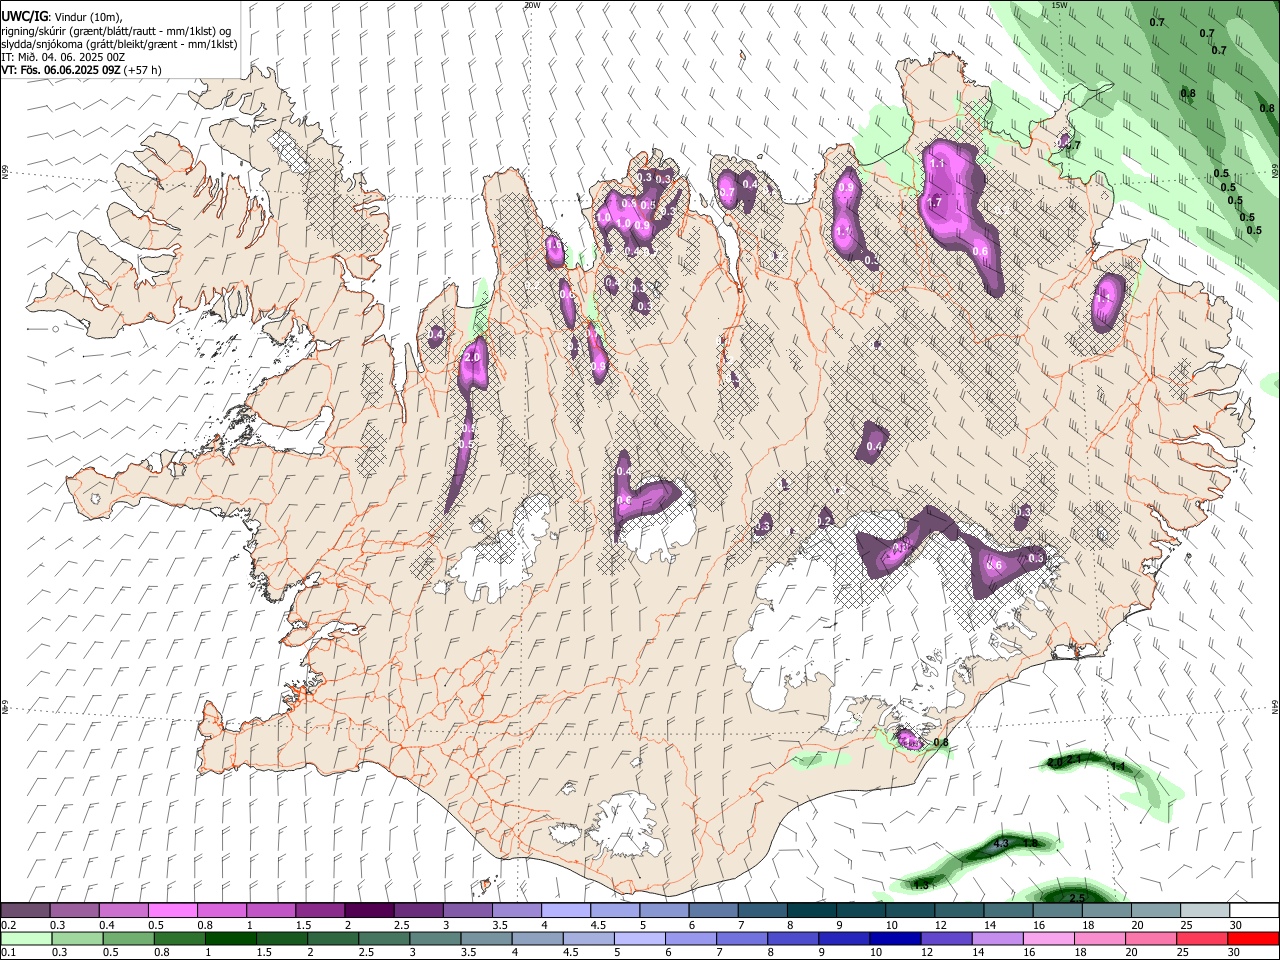Select the 'slydda/snjókoma' legend description line

point(119,44)
